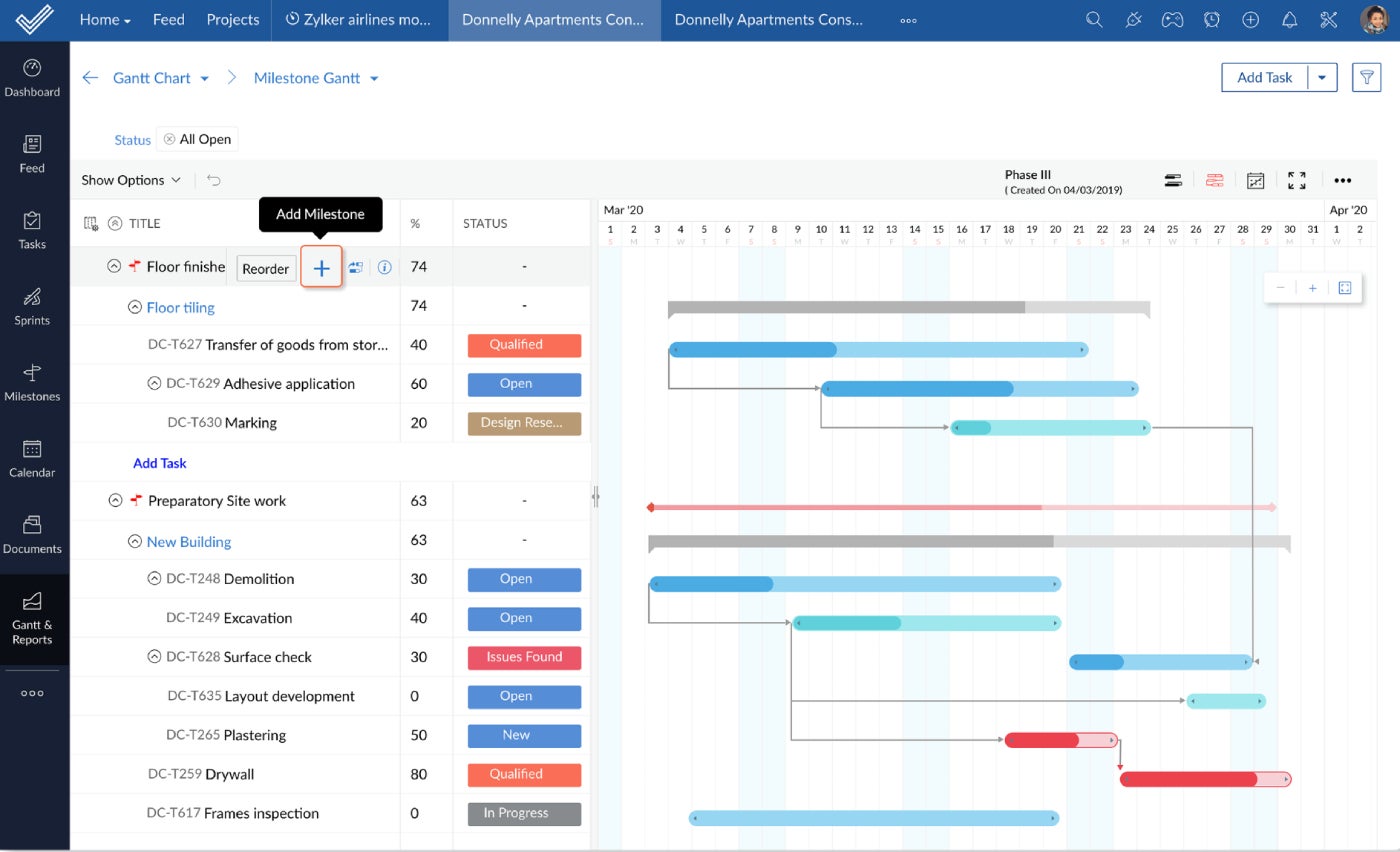This screenshot has height=852, width=1400.
Task: Open the Add Task dropdown arrow
Action: coord(1322,78)
